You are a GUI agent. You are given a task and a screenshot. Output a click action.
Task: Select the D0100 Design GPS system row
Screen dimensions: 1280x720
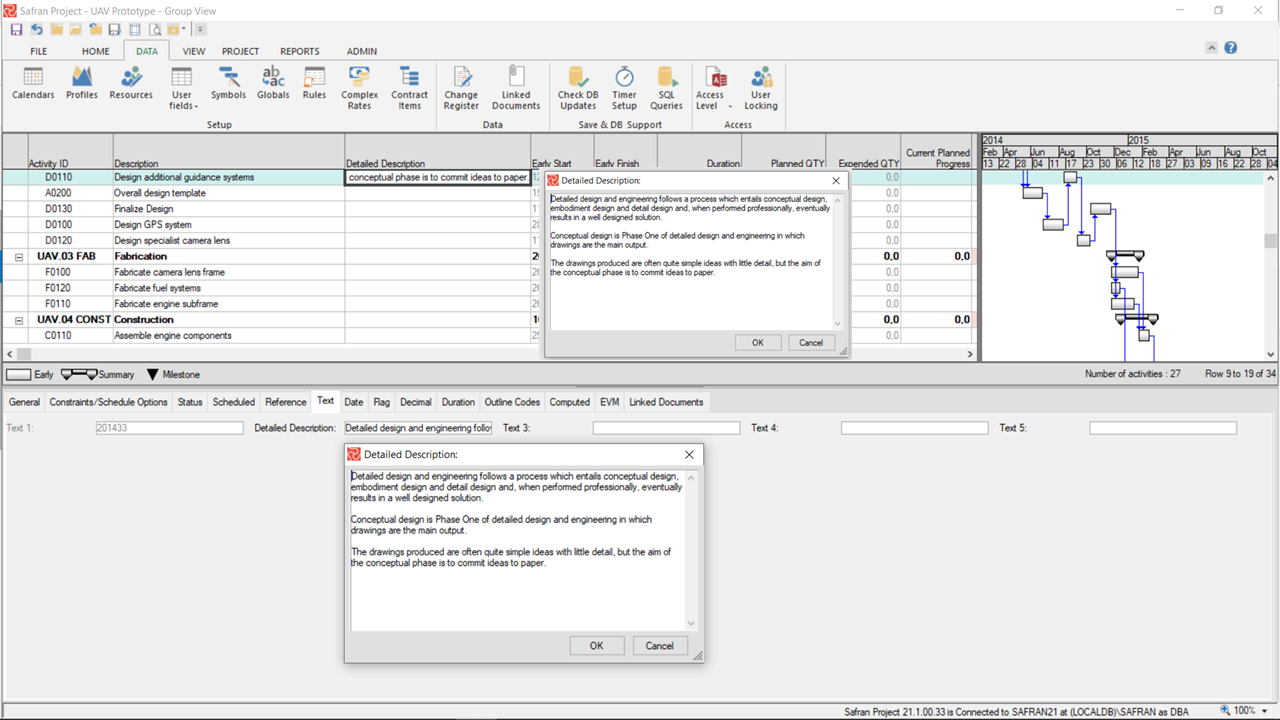click(x=488, y=225)
